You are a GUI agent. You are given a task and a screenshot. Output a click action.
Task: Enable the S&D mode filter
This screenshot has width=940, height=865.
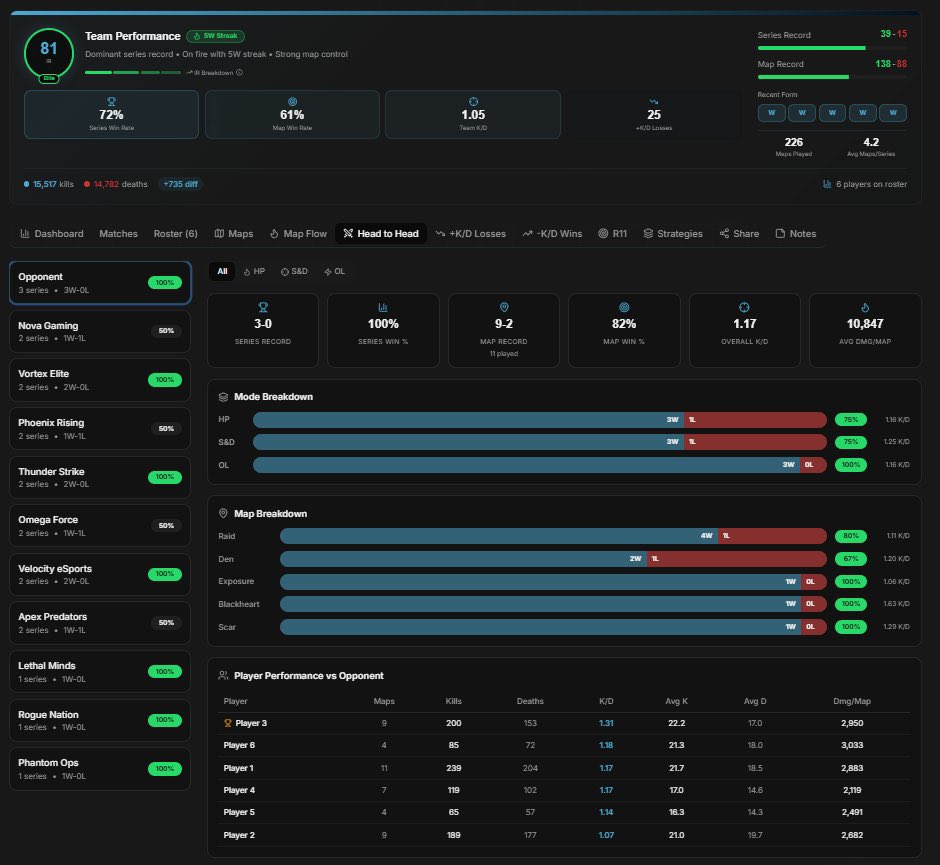[x=293, y=271]
